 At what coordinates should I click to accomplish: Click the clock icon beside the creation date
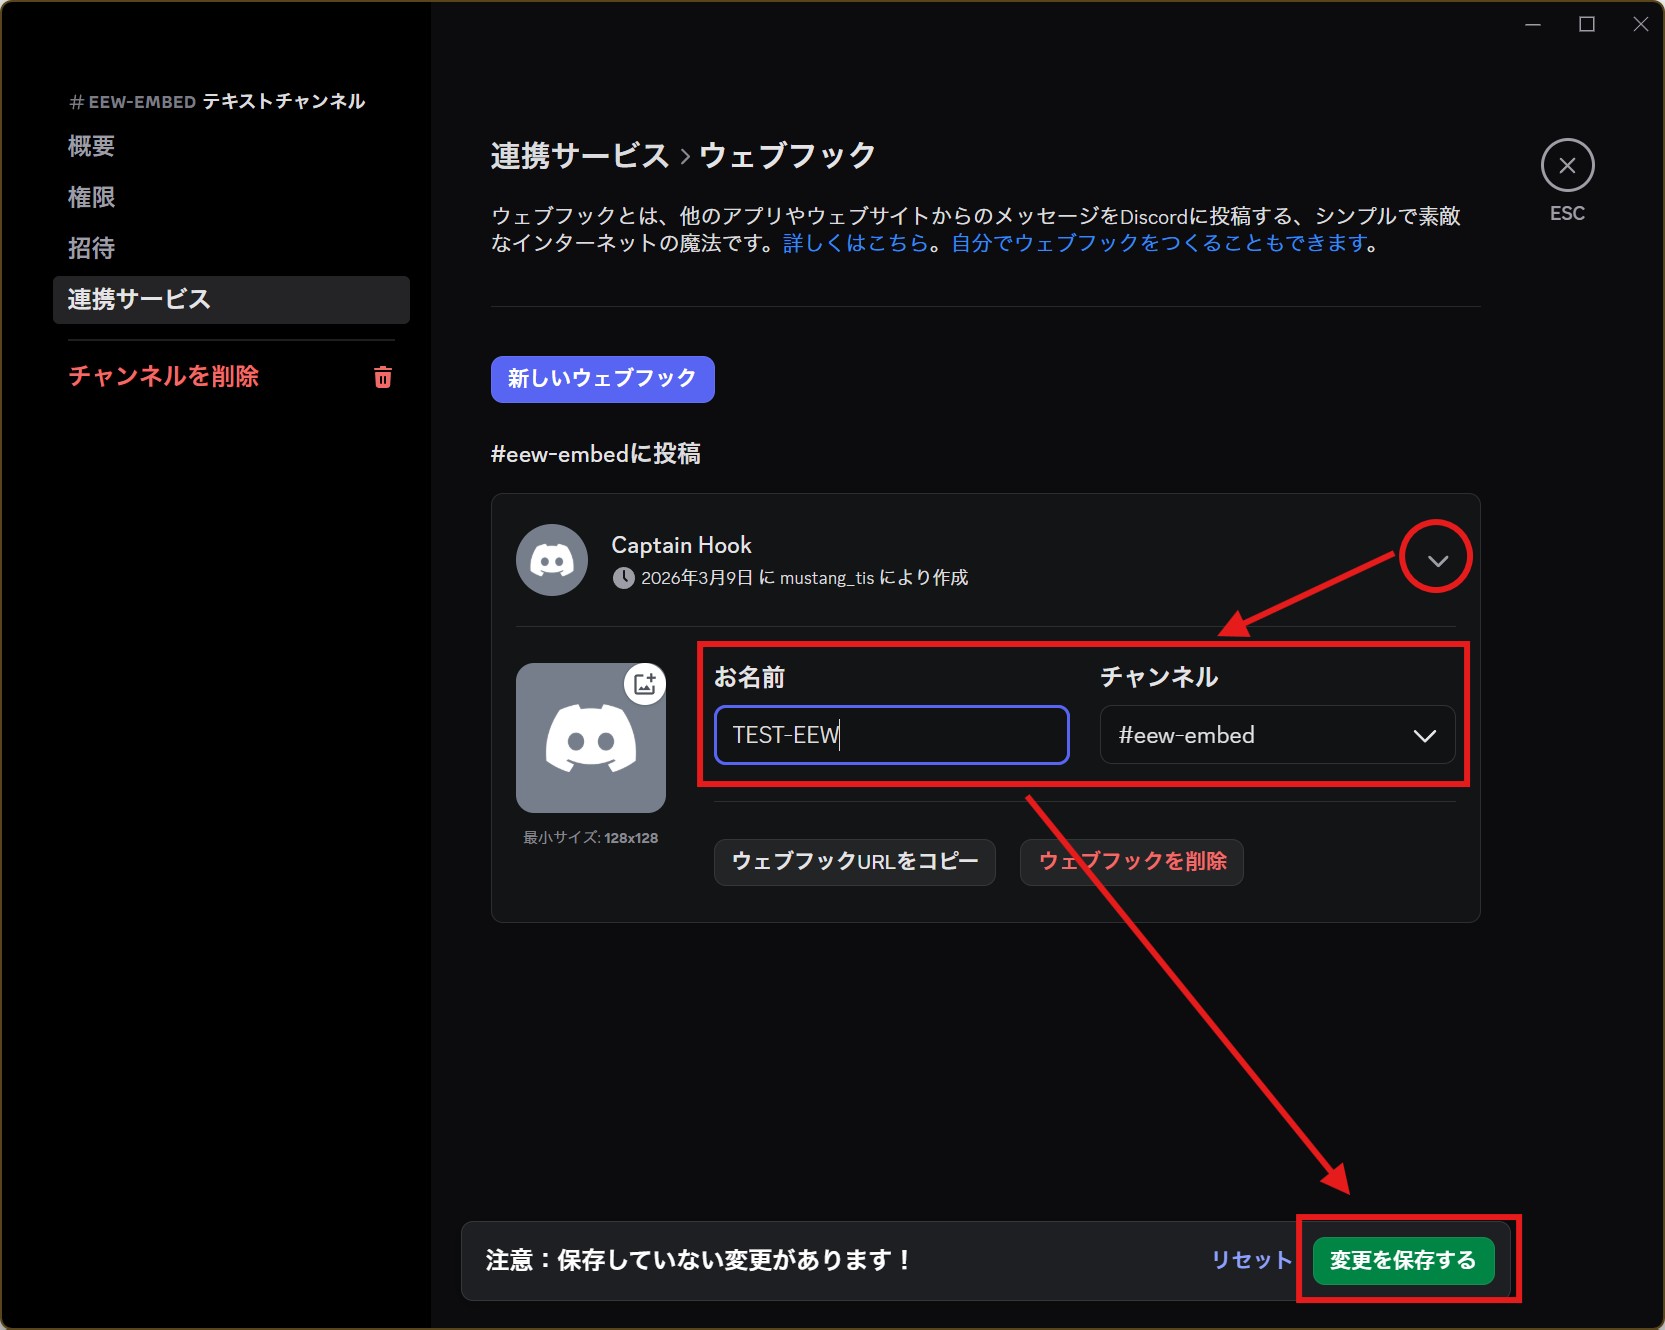click(624, 577)
